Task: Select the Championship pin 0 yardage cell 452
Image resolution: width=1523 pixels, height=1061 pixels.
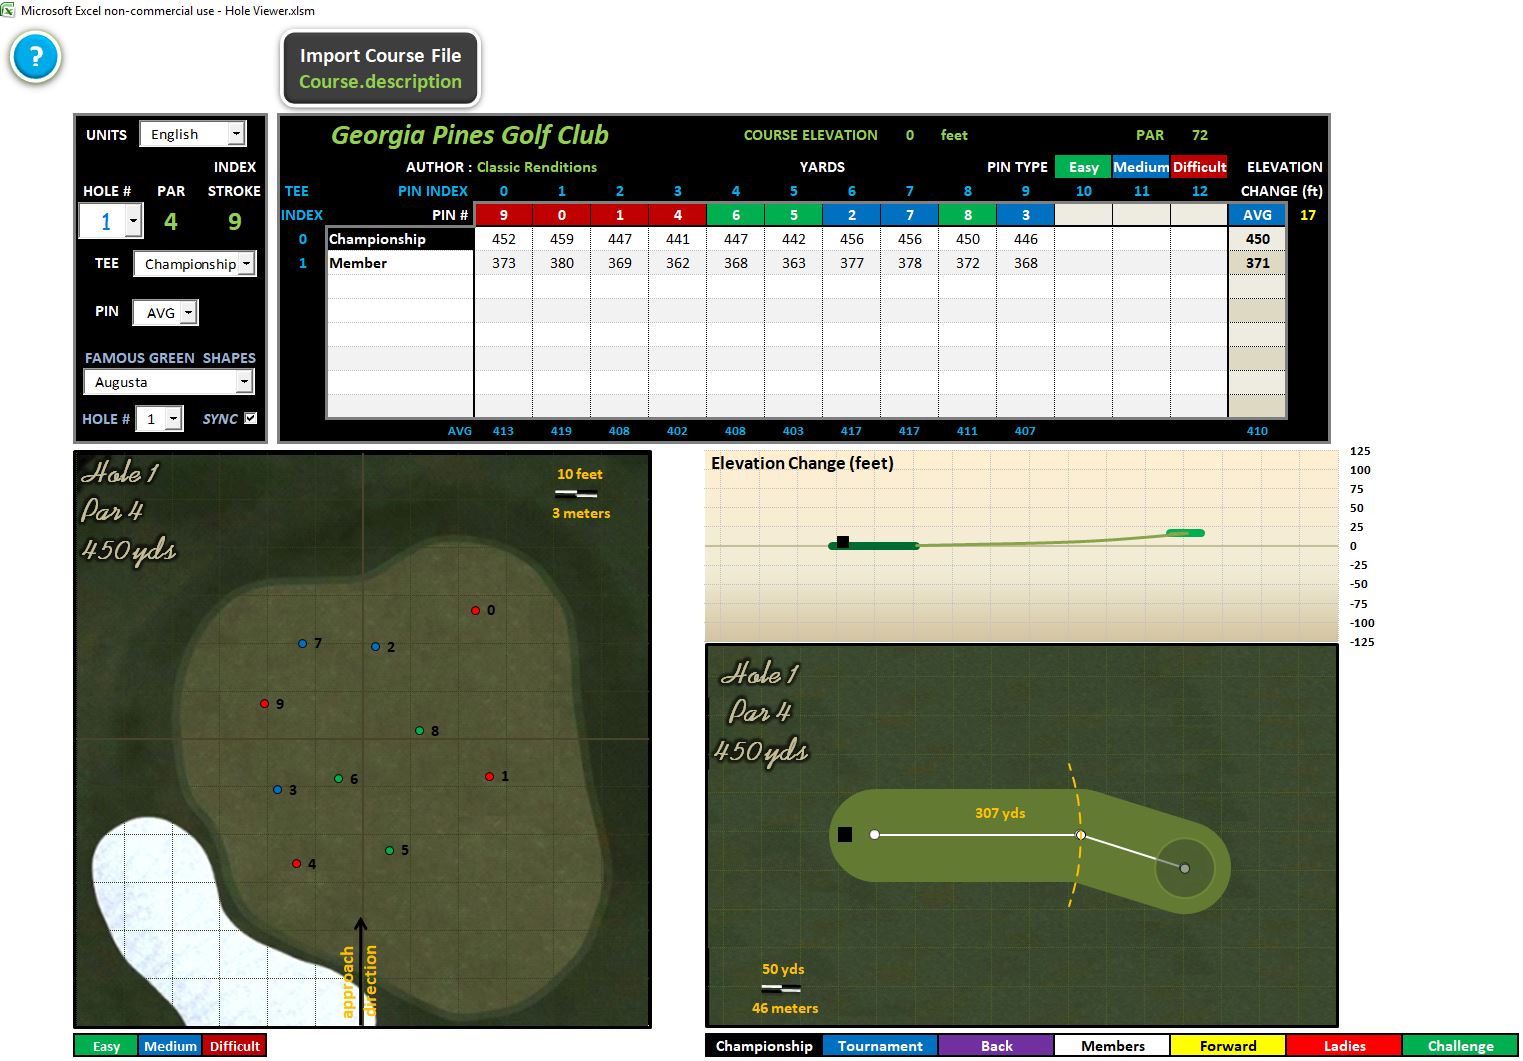Action: click(x=504, y=239)
